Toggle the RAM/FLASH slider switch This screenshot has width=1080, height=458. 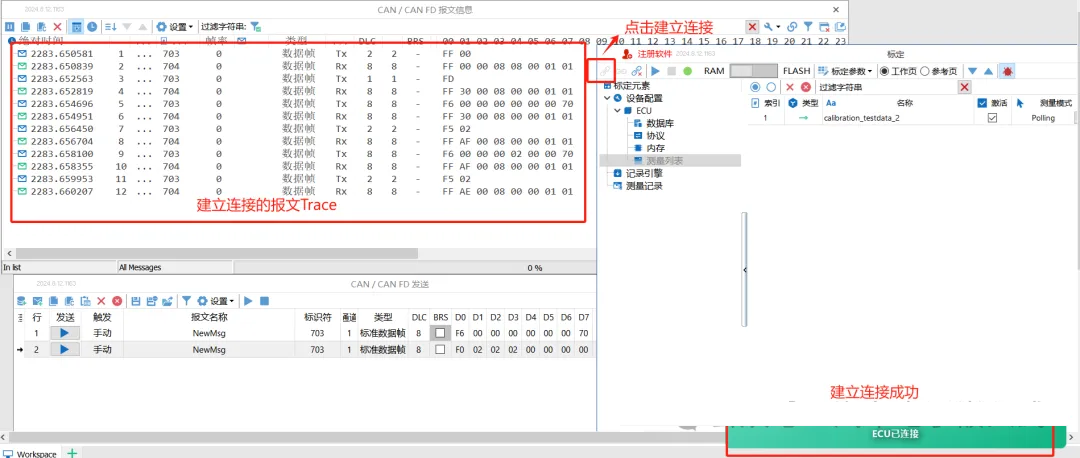753,71
